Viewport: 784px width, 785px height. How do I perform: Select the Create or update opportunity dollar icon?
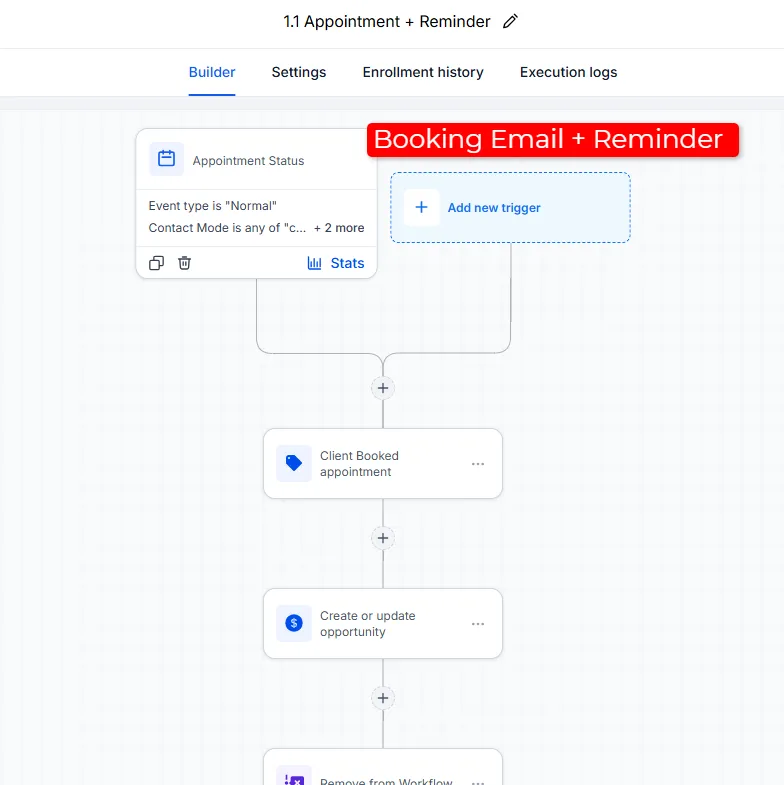(294, 623)
